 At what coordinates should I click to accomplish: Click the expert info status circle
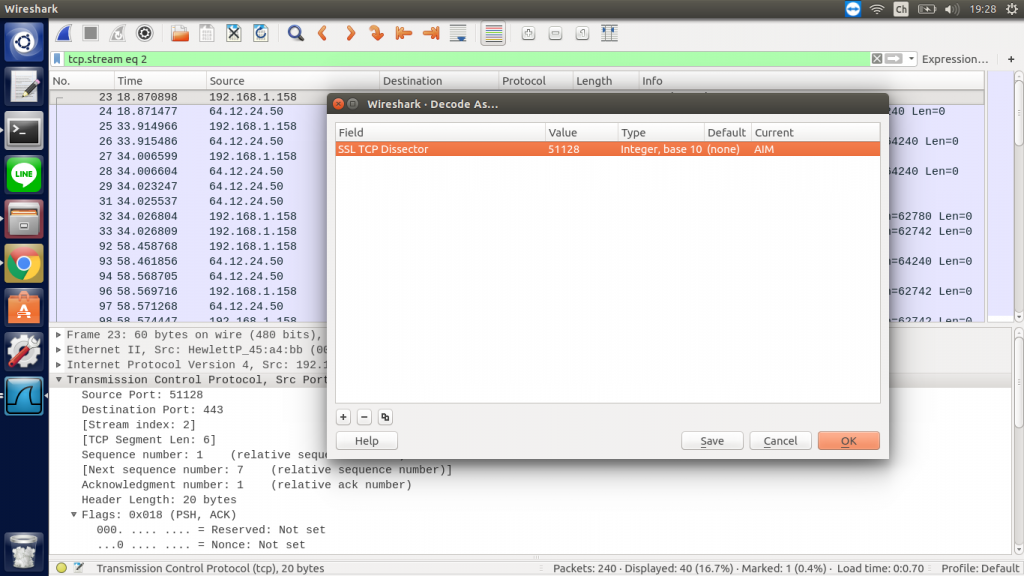[61, 568]
